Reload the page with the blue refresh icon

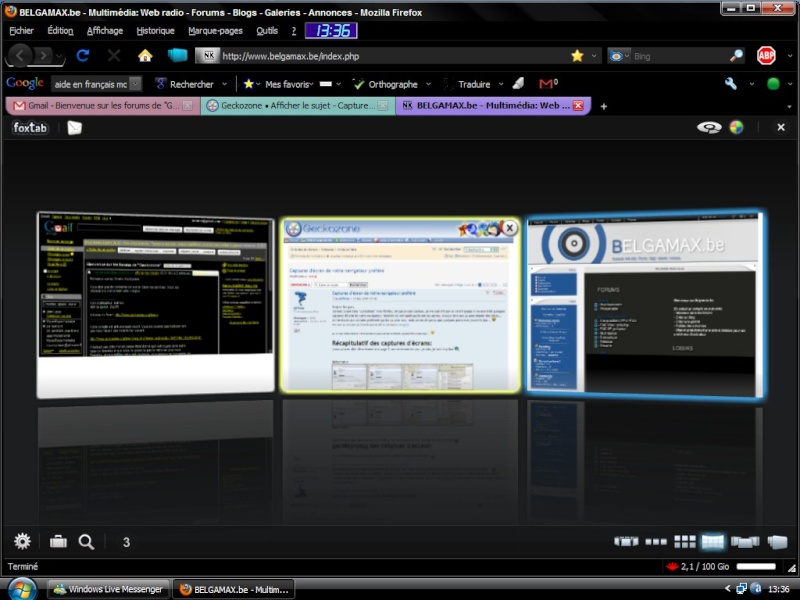(83, 56)
